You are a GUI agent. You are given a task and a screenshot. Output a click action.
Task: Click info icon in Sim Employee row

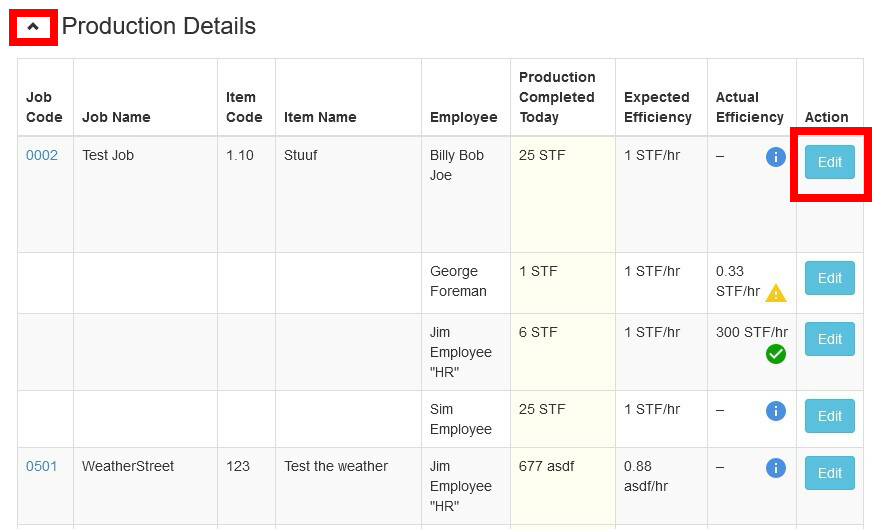(775, 411)
